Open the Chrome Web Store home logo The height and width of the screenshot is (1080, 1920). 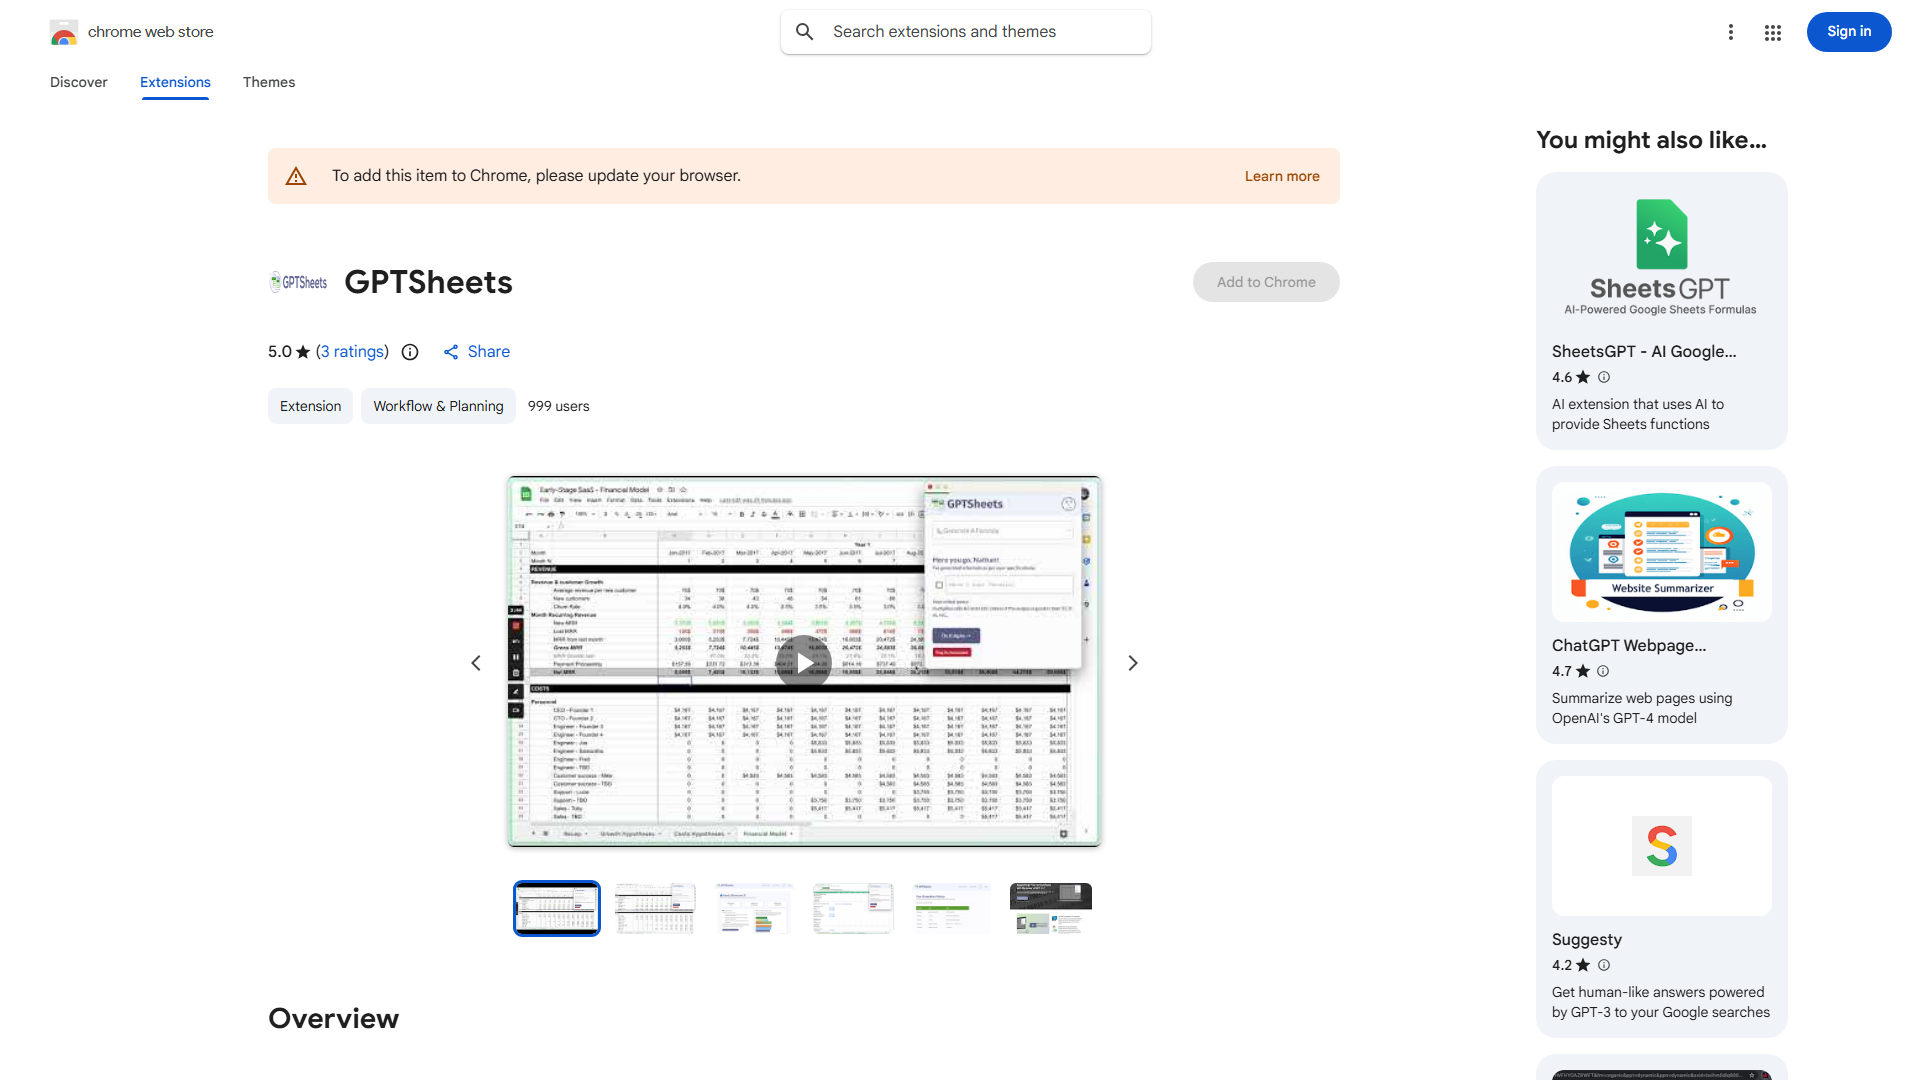click(x=64, y=31)
